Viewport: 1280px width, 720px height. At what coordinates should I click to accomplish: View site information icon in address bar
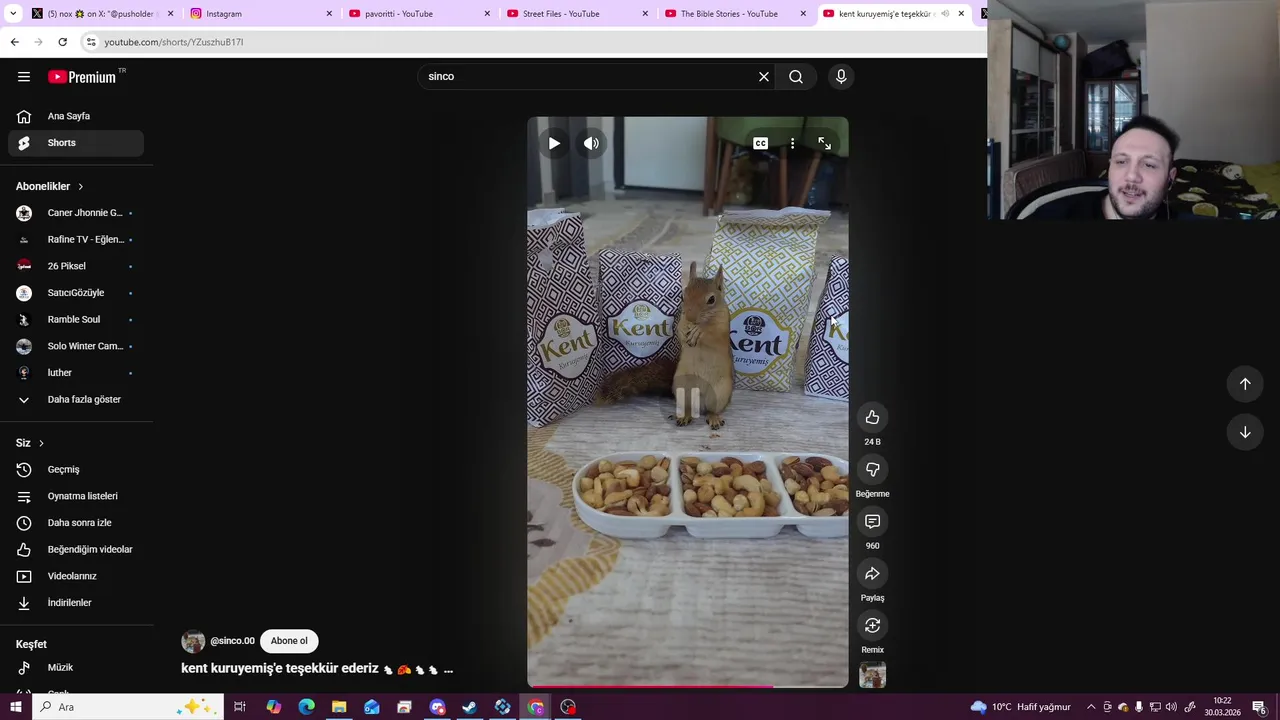coord(91,42)
